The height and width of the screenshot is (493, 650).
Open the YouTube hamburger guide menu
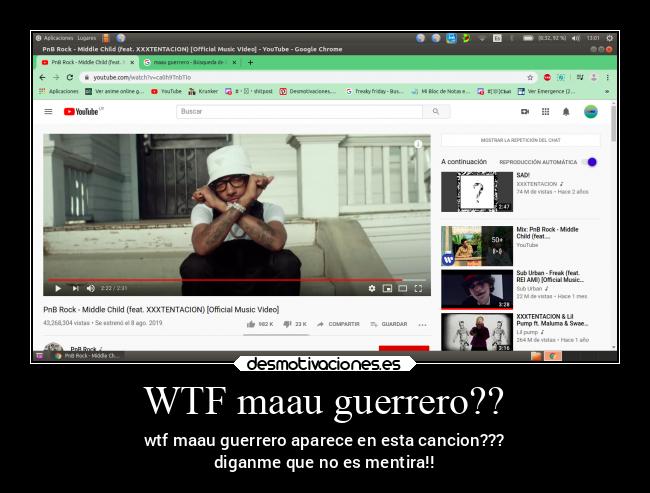coord(48,112)
